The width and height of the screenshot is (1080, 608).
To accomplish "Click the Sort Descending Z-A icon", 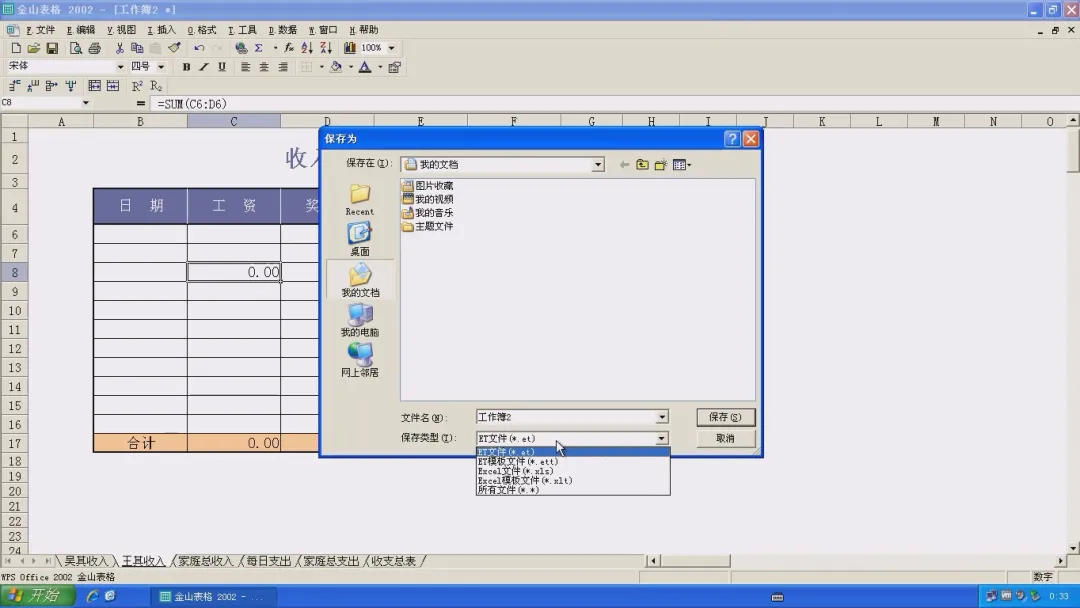I will pyautogui.click(x=326, y=48).
